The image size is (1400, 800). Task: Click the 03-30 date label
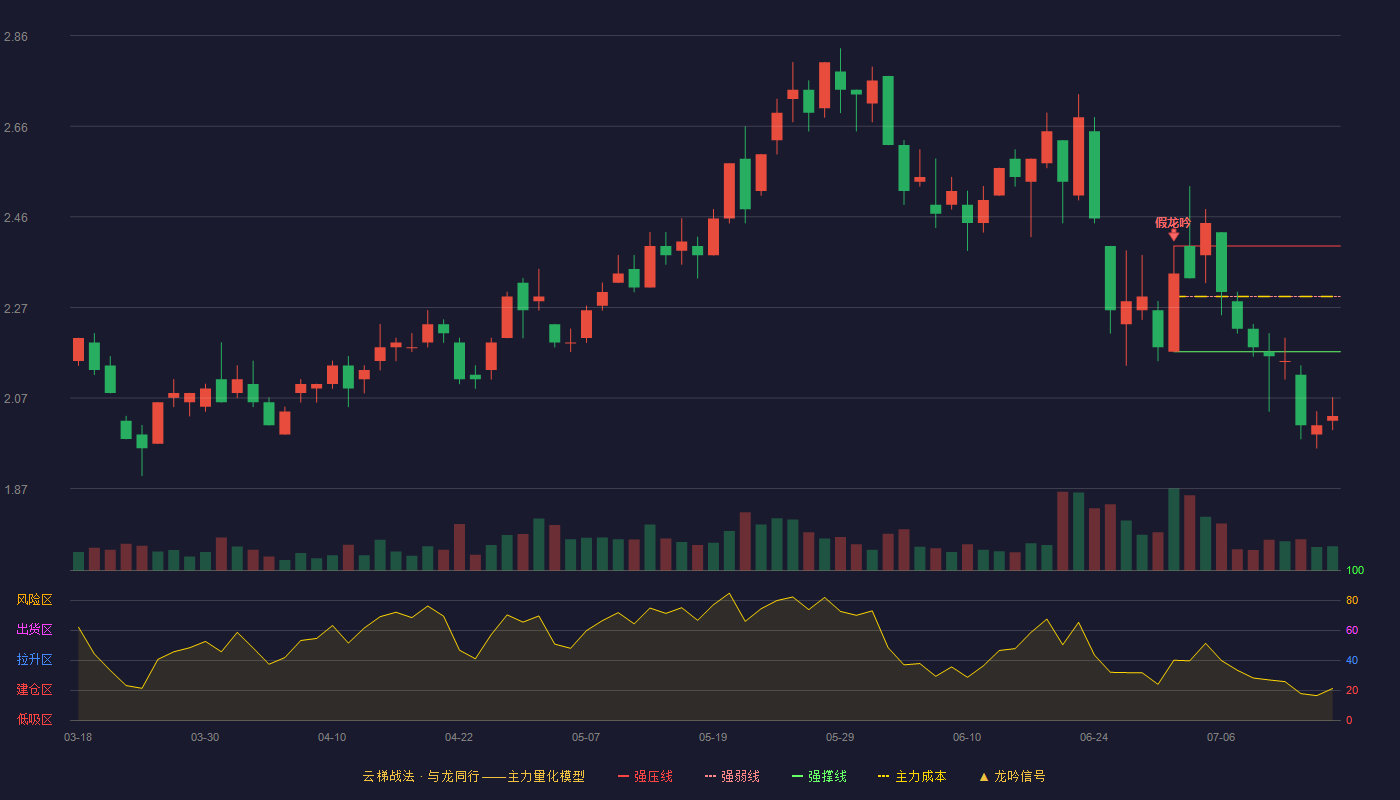point(205,737)
